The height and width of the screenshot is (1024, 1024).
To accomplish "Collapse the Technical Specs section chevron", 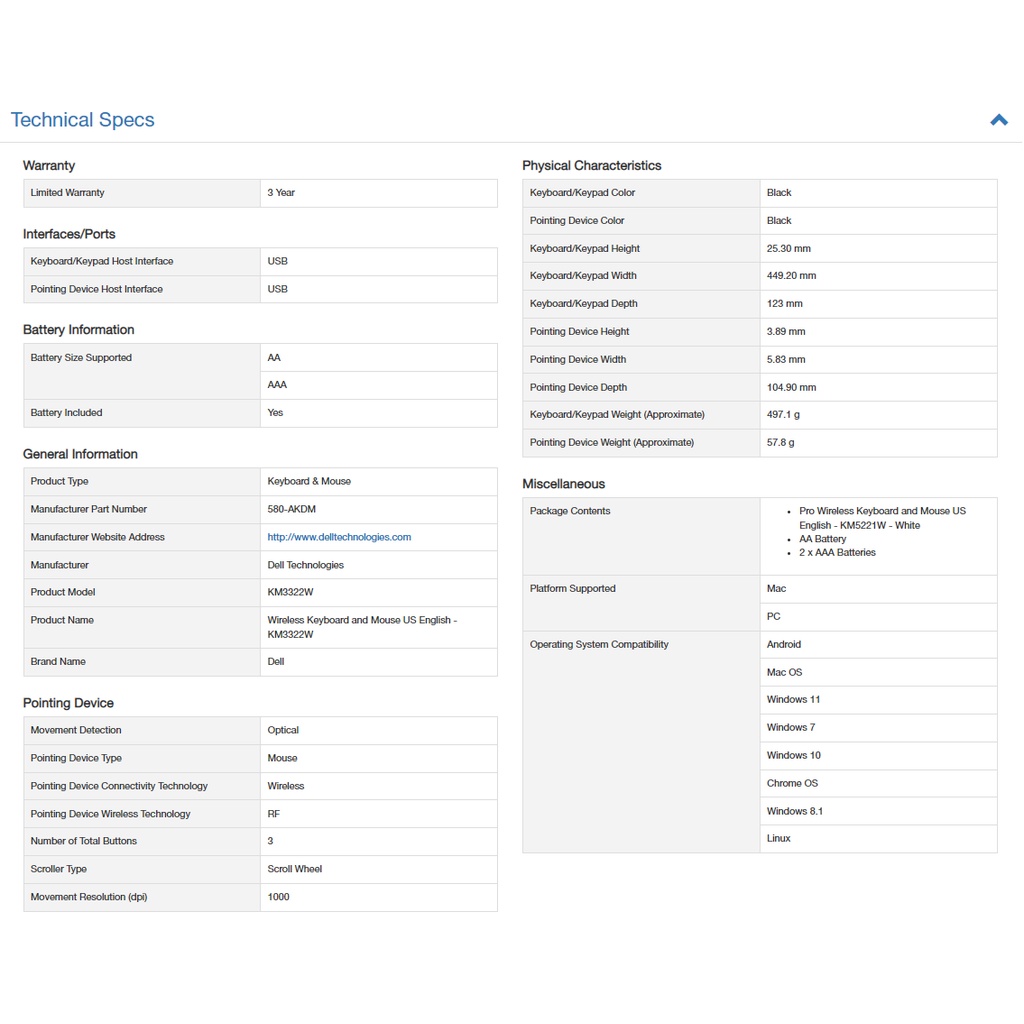I will point(998,120).
